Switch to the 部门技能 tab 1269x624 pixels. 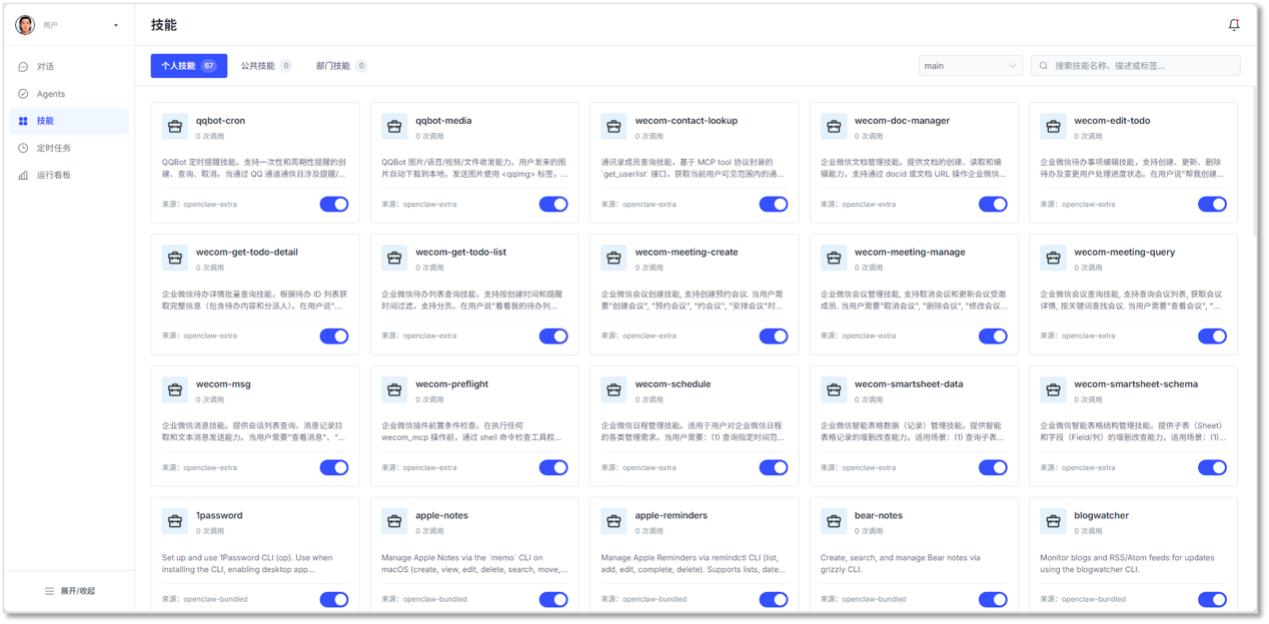point(340,66)
